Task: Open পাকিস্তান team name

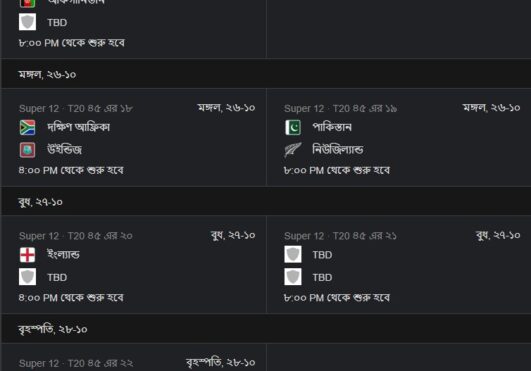Action: pyautogui.click(x=332, y=128)
